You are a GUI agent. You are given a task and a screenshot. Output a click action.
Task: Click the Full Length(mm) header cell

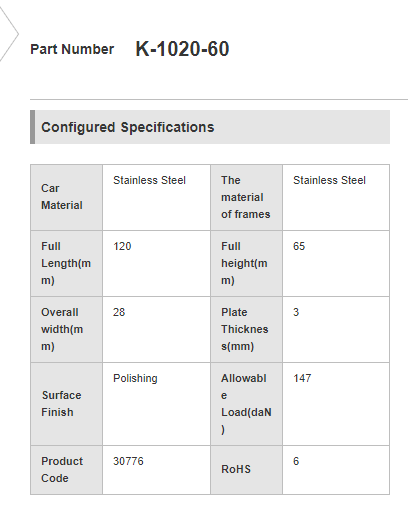(x=66, y=263)
